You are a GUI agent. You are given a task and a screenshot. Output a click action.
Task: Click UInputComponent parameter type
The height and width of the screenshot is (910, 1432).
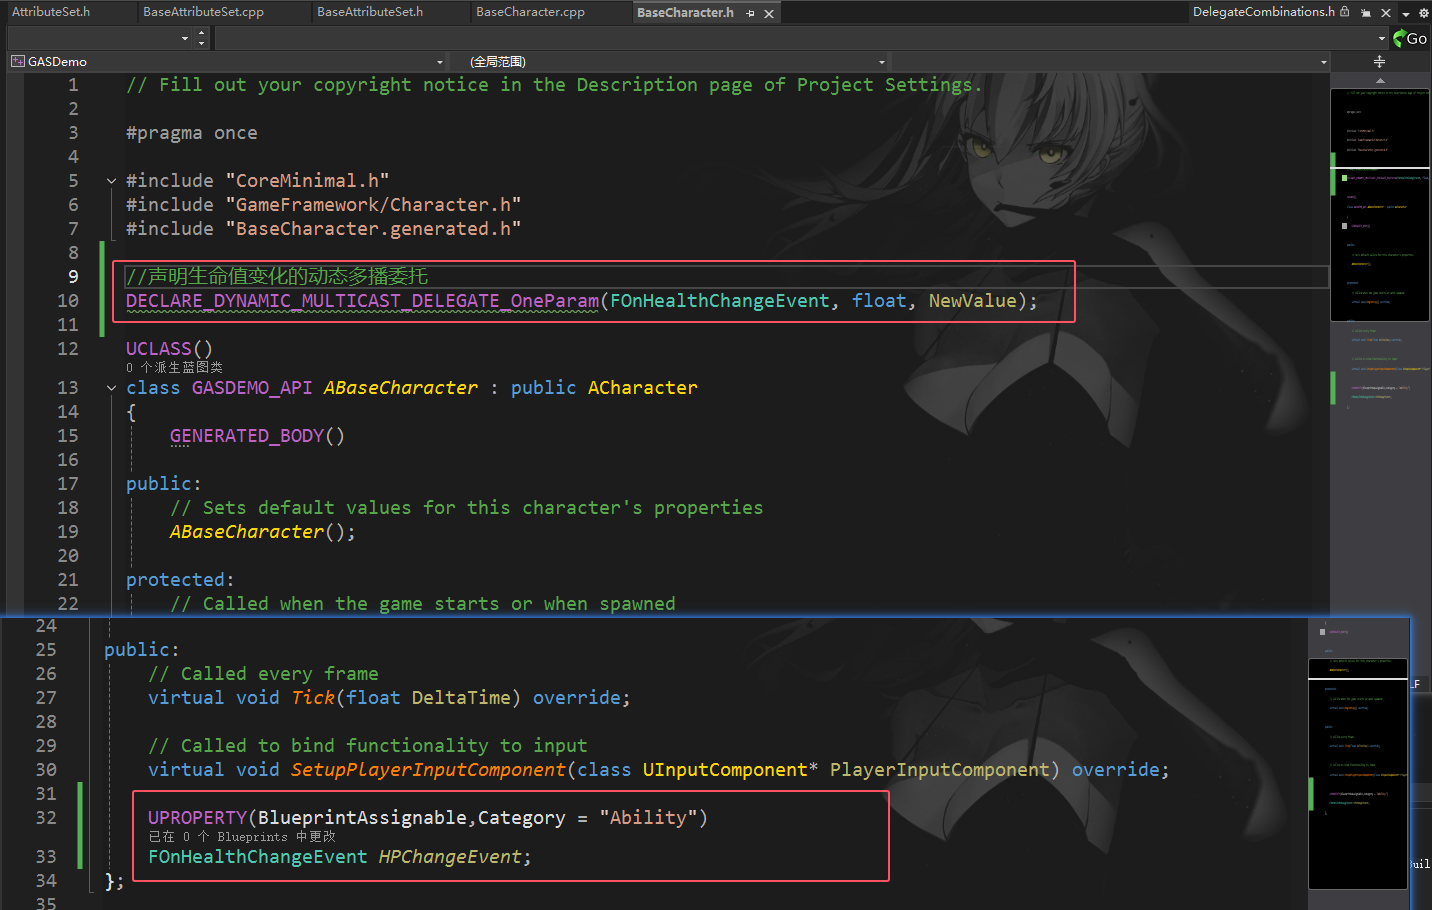pyautogui.click(x=725, y=770)
